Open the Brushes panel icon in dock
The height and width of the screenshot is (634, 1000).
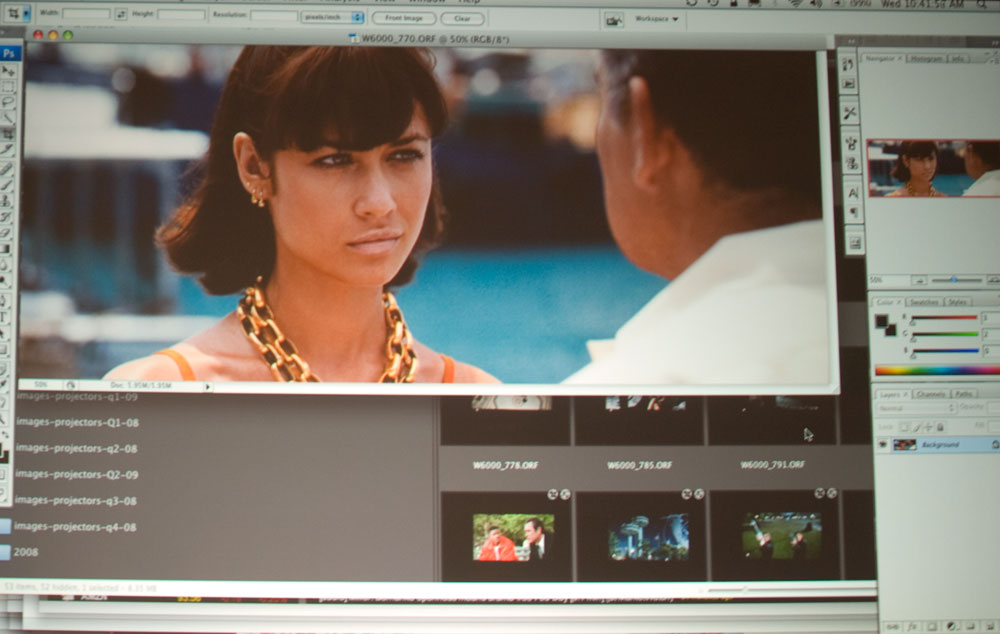851,144
